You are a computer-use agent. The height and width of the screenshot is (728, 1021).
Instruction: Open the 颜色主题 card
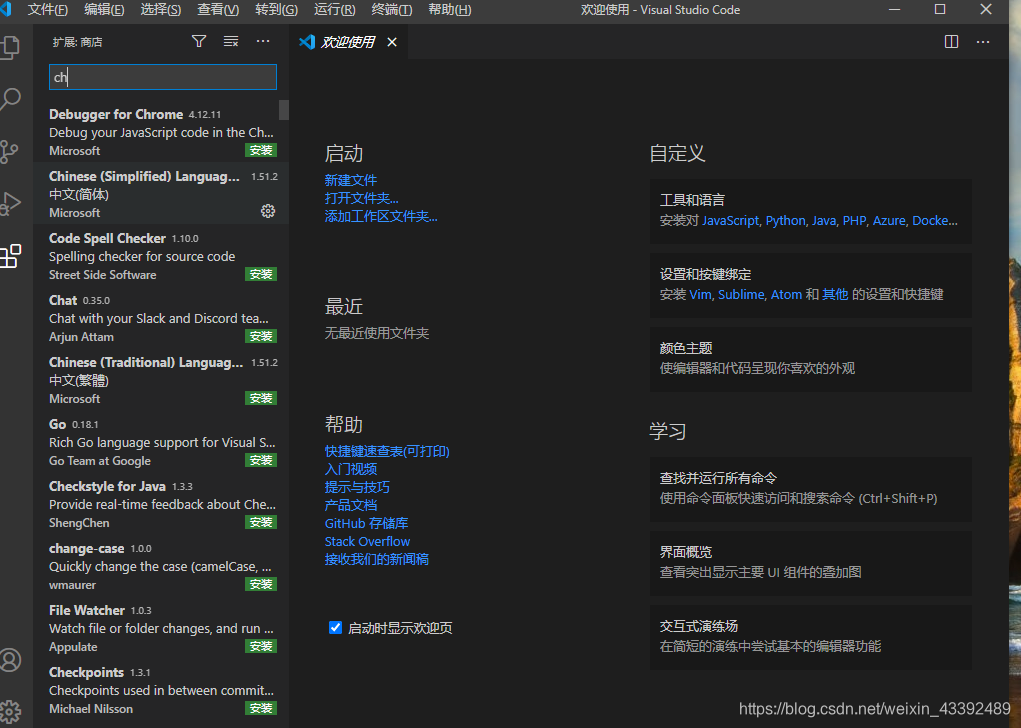pos(811,359)
